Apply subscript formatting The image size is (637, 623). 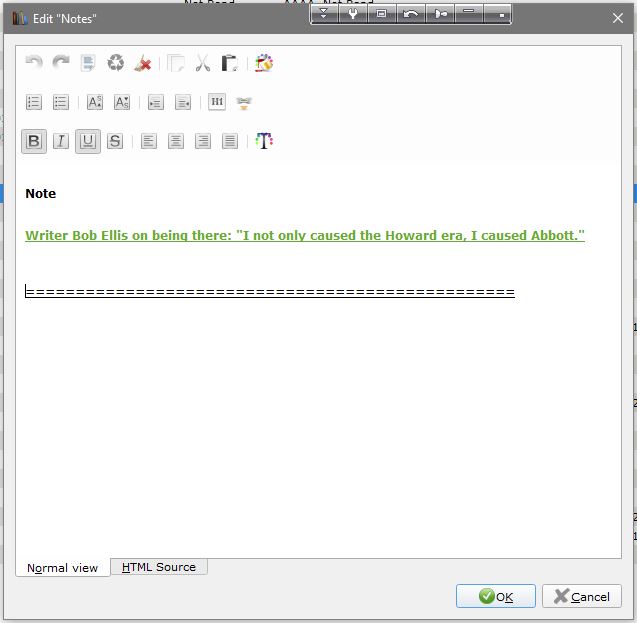[122, 102]
